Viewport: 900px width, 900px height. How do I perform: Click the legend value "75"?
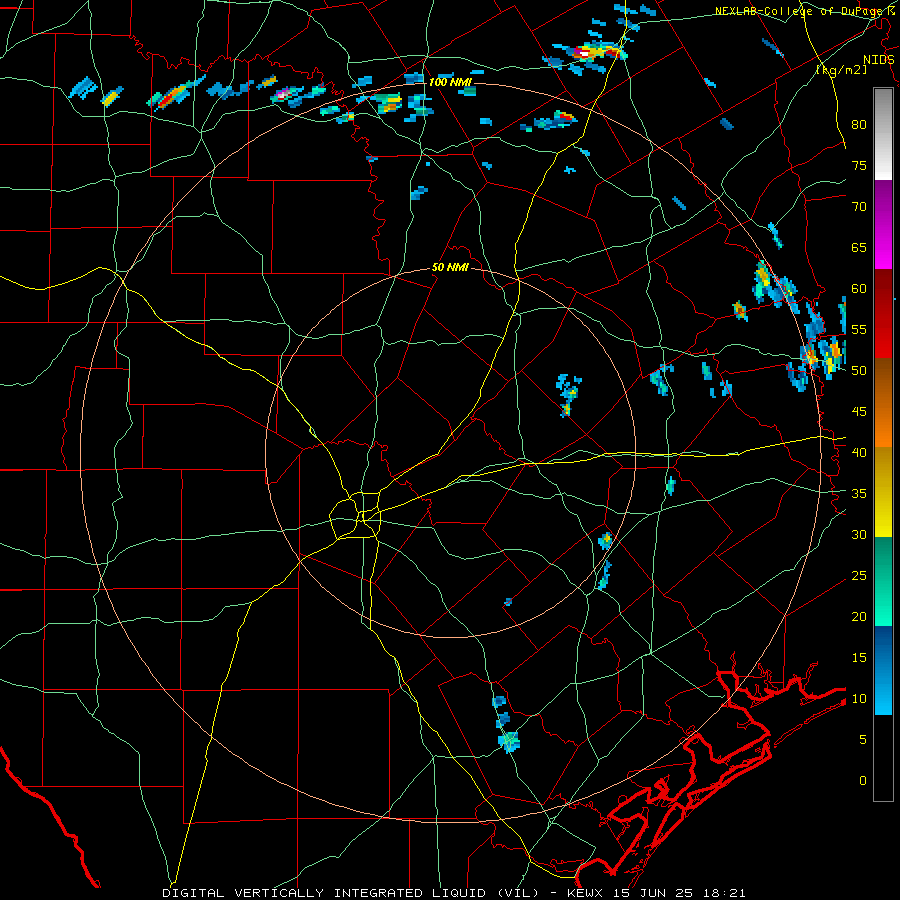coord(859,165)
